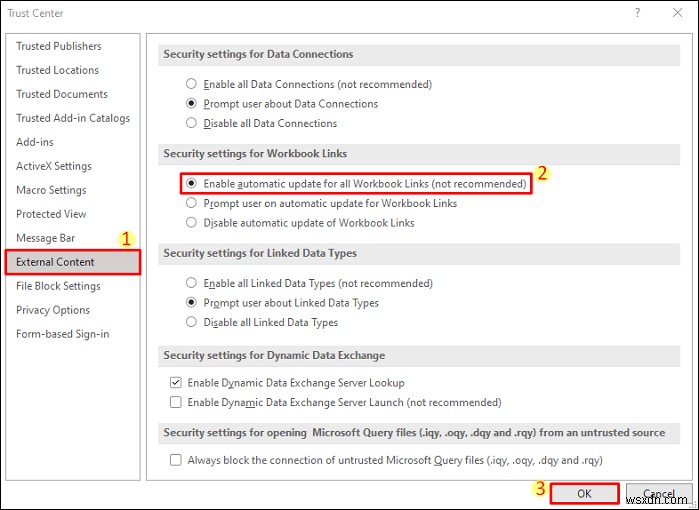699x510 pixels.
Task: Go to Trusted Locations settings
Action: pyautogui.click(x=58, y=70)
